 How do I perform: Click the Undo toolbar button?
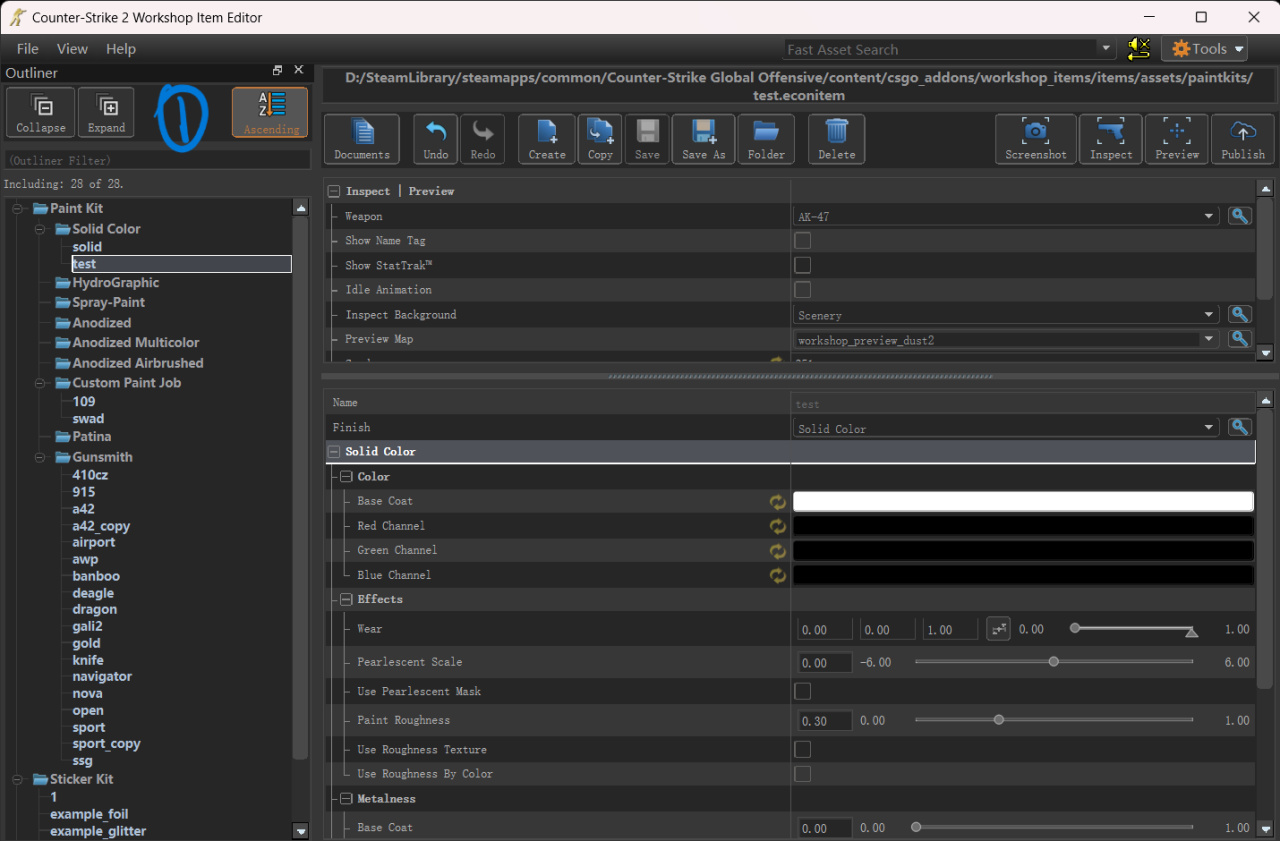[x=436, y=139]
